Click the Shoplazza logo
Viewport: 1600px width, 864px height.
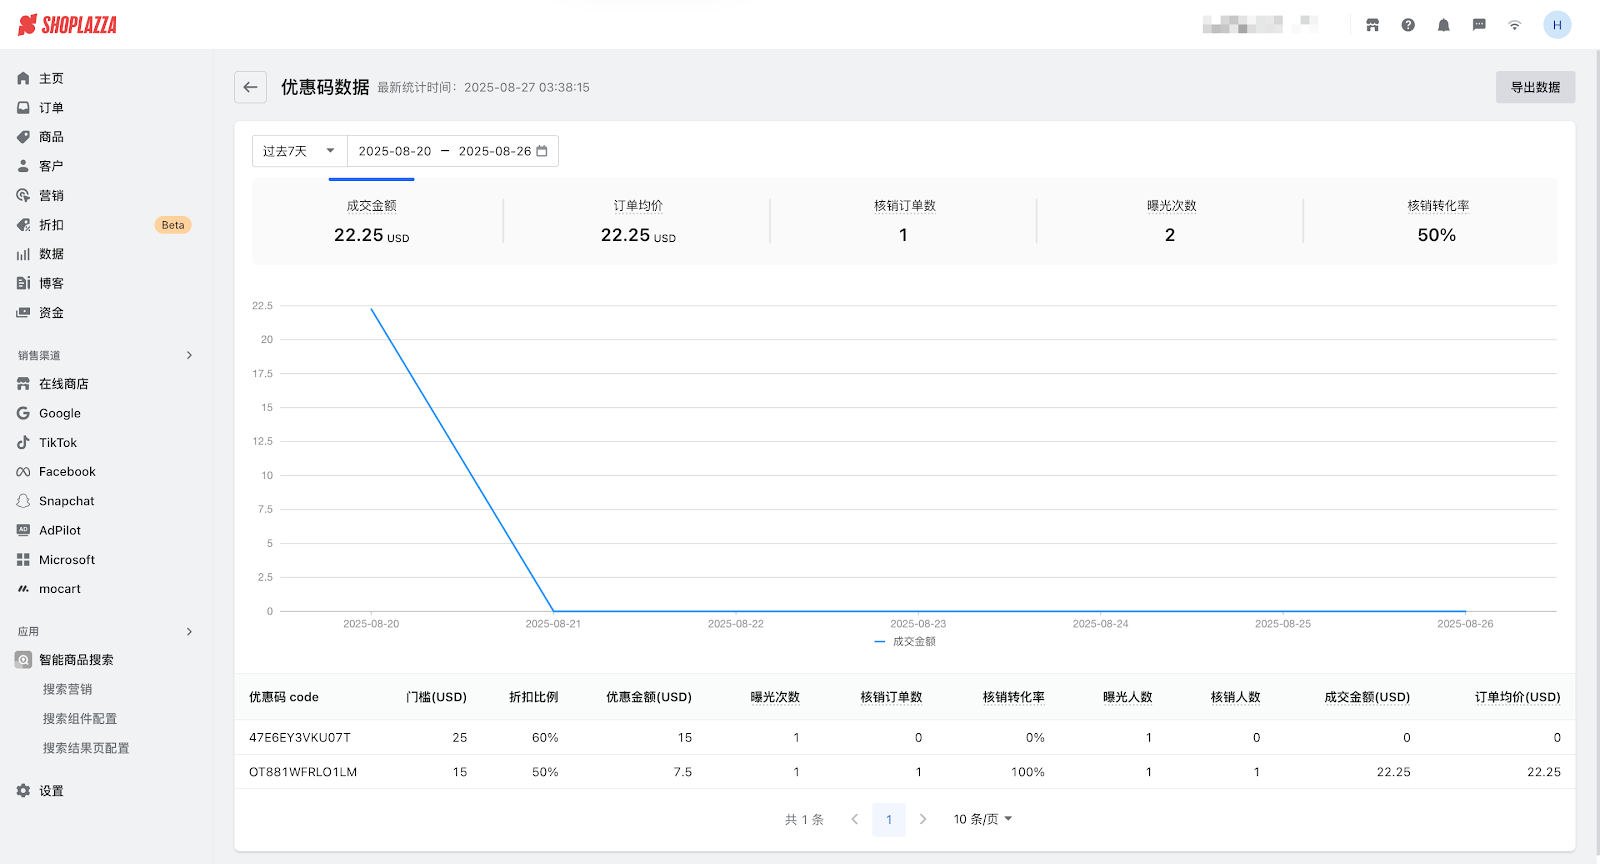click(67, 25)
